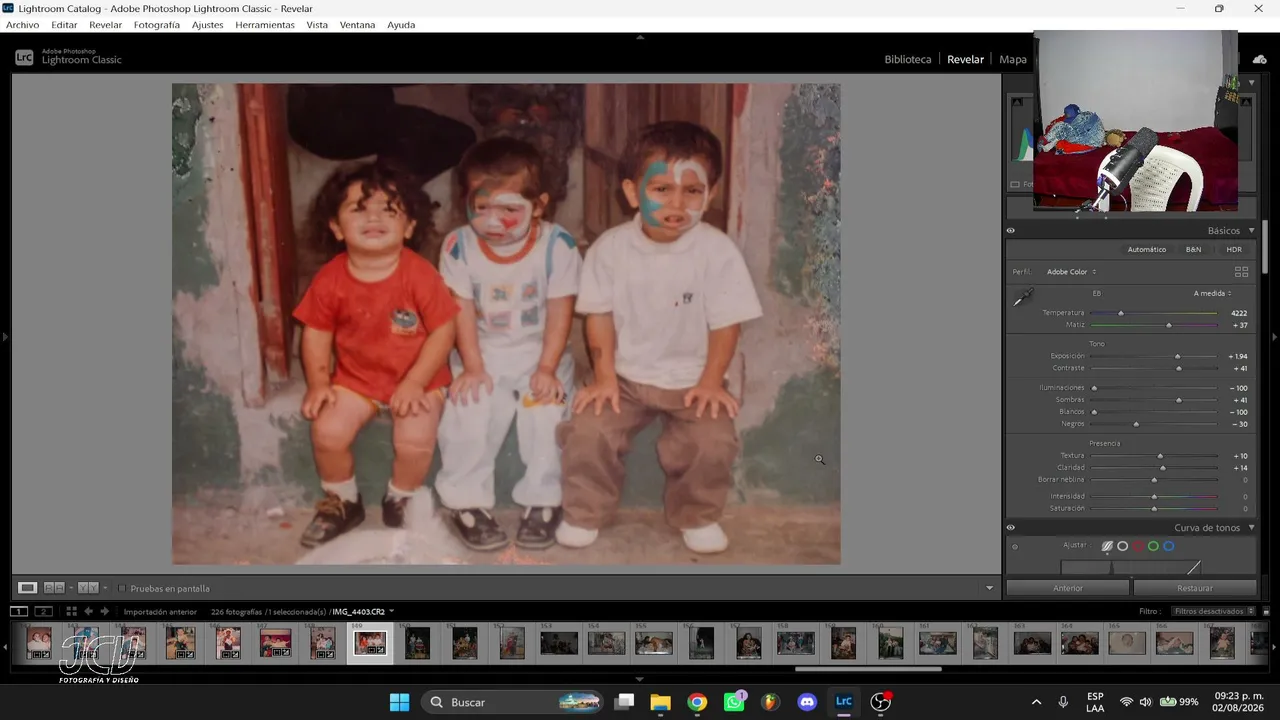Open File Explorer from the taskbar

tap(660, 702)
